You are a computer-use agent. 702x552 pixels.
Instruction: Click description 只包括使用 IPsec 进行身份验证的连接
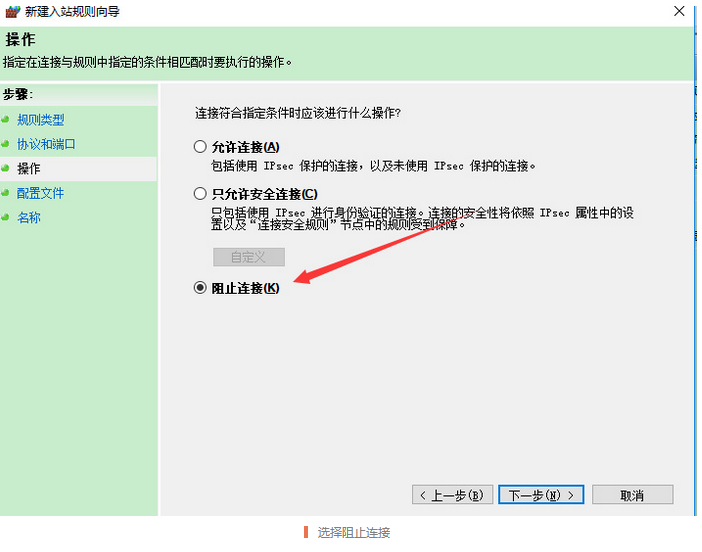click(422, 218)
